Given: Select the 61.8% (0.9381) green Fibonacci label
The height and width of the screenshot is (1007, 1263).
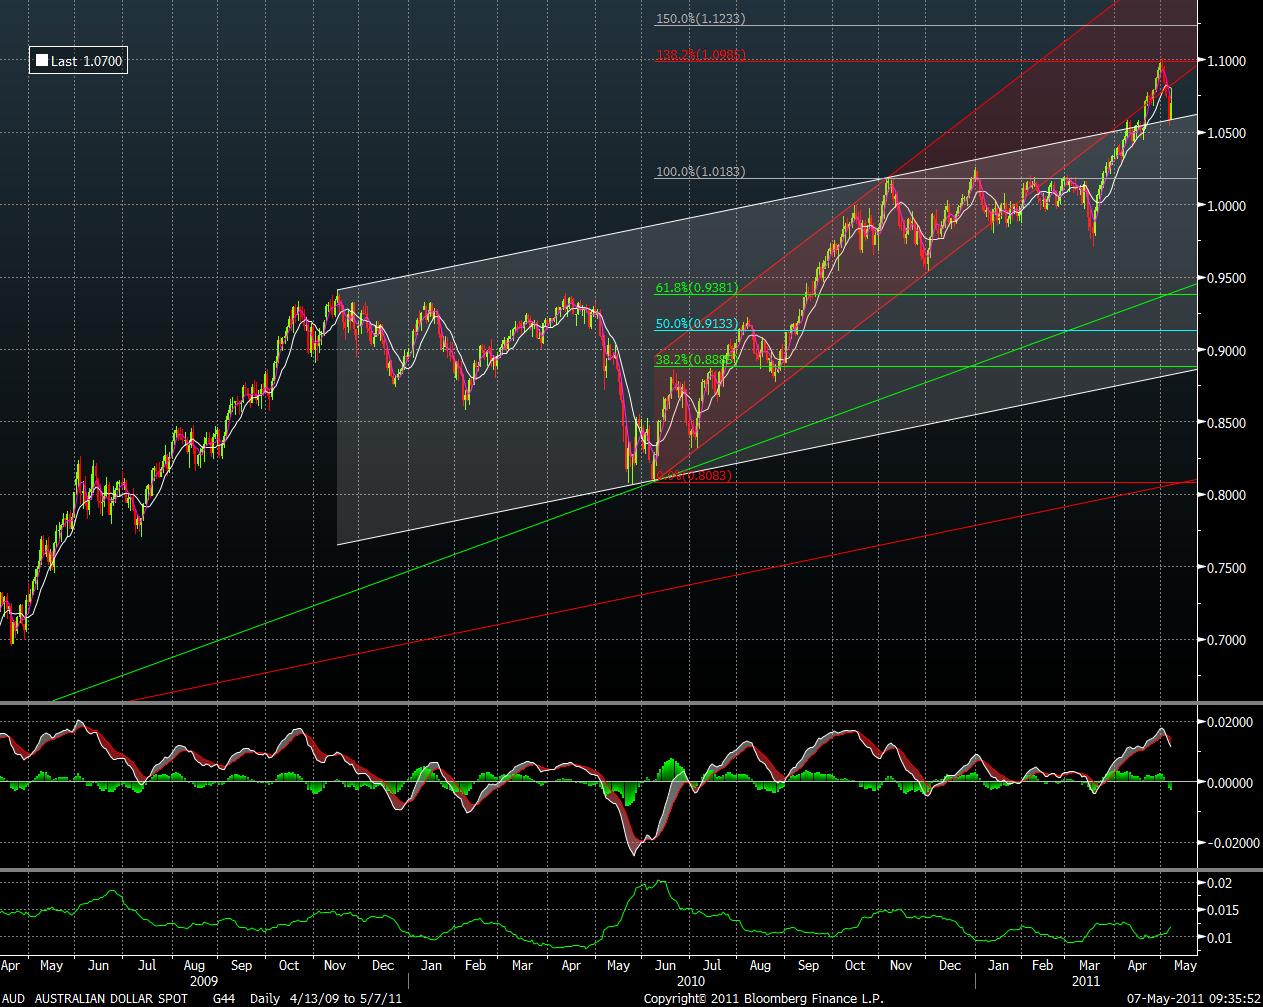Looking at the screenshot, I should [696, 288].
